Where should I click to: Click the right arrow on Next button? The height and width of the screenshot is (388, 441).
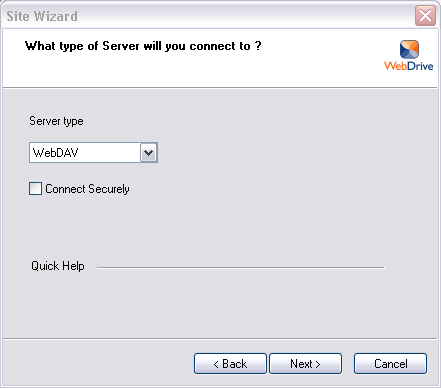pos(318,364)
